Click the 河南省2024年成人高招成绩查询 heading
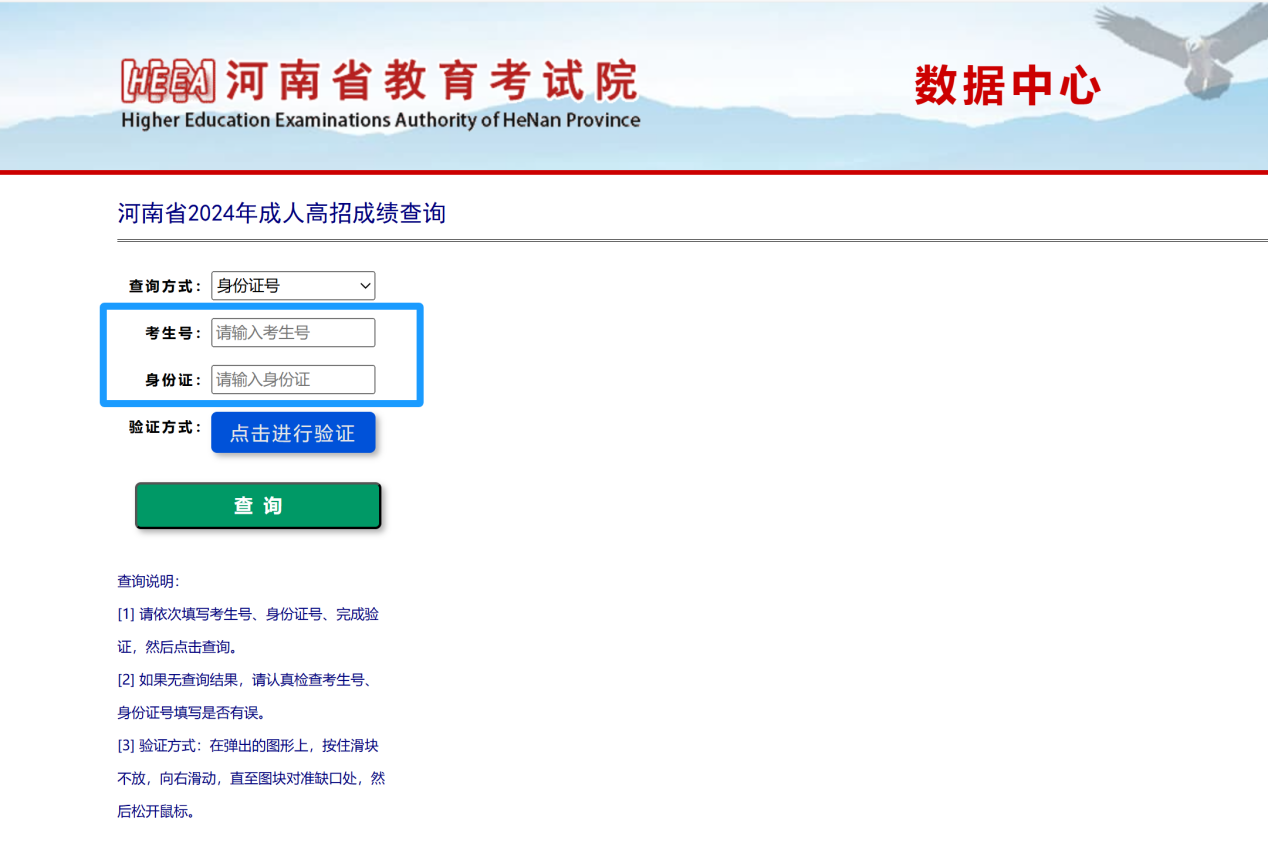The width and height of the screenshot is (1268, 850). [x=281, y=213]
